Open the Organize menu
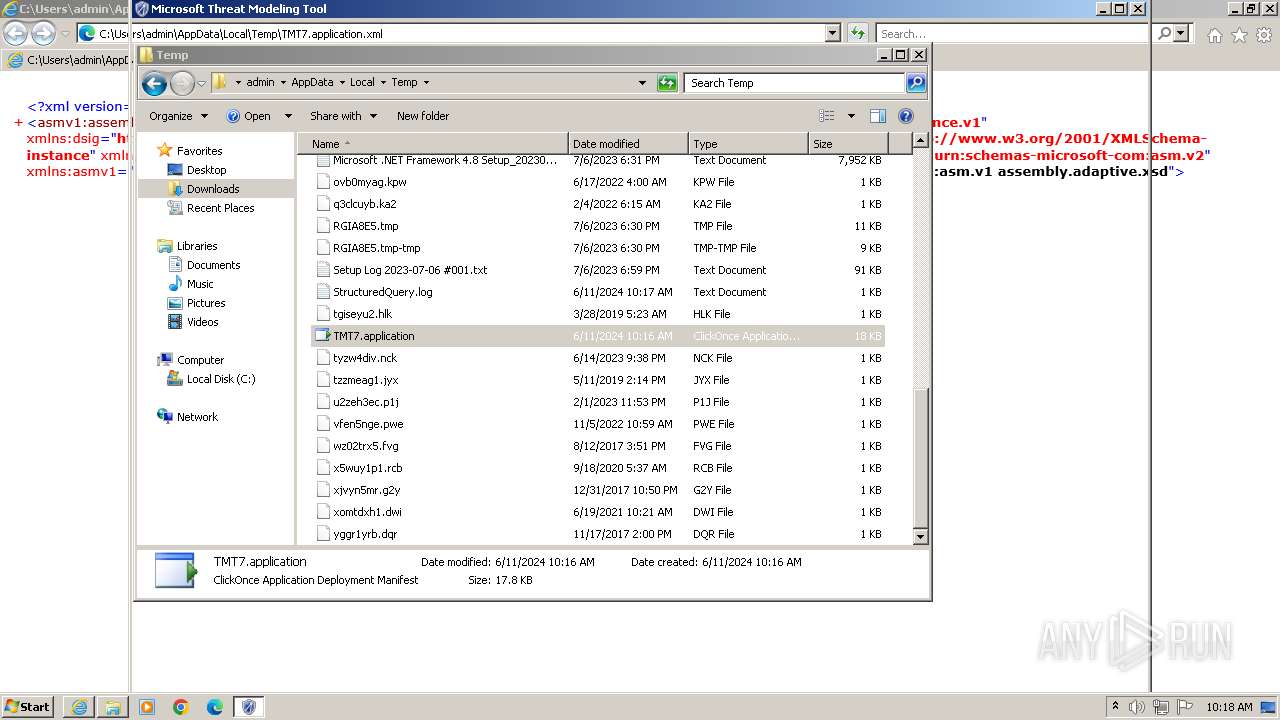The height and width of the screenshot is (720, 1280). (x=178, y=116)
